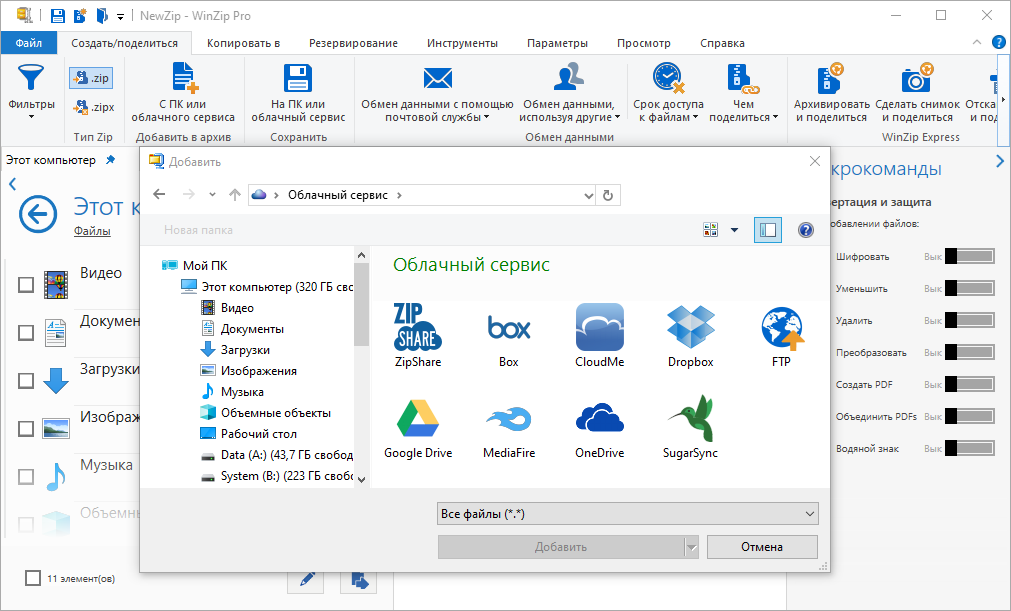Click the Filters funnel icon
Screen dimensions: 1011x611
tap(31, 89)
